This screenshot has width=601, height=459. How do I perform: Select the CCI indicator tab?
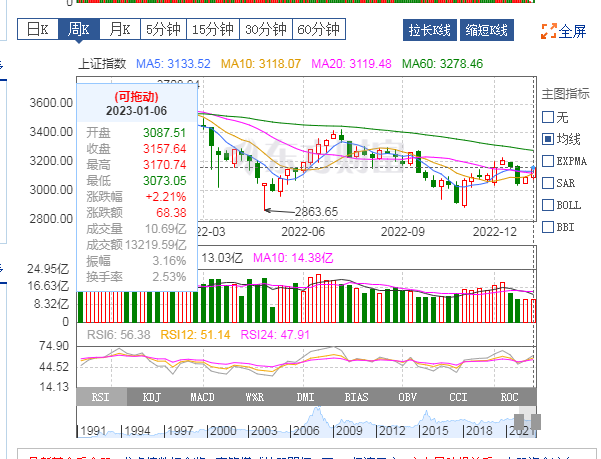coord(458,397)
